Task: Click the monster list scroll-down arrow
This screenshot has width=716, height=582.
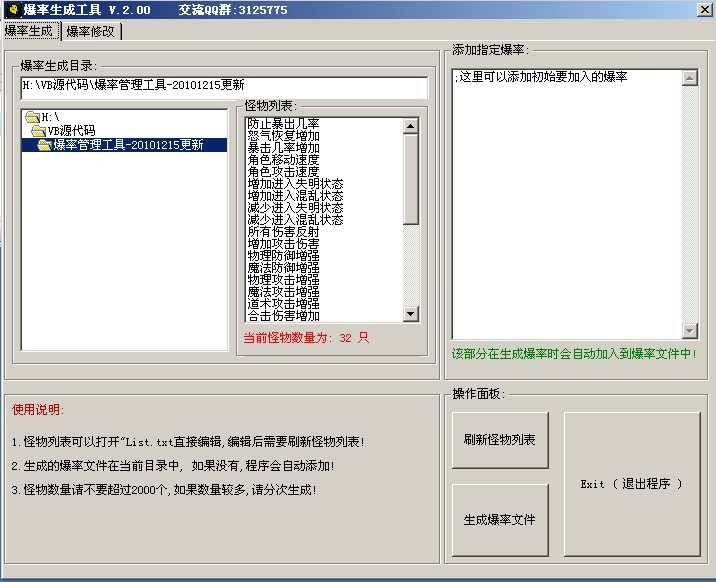Action: pyautogui.click(x=410, y=314)
